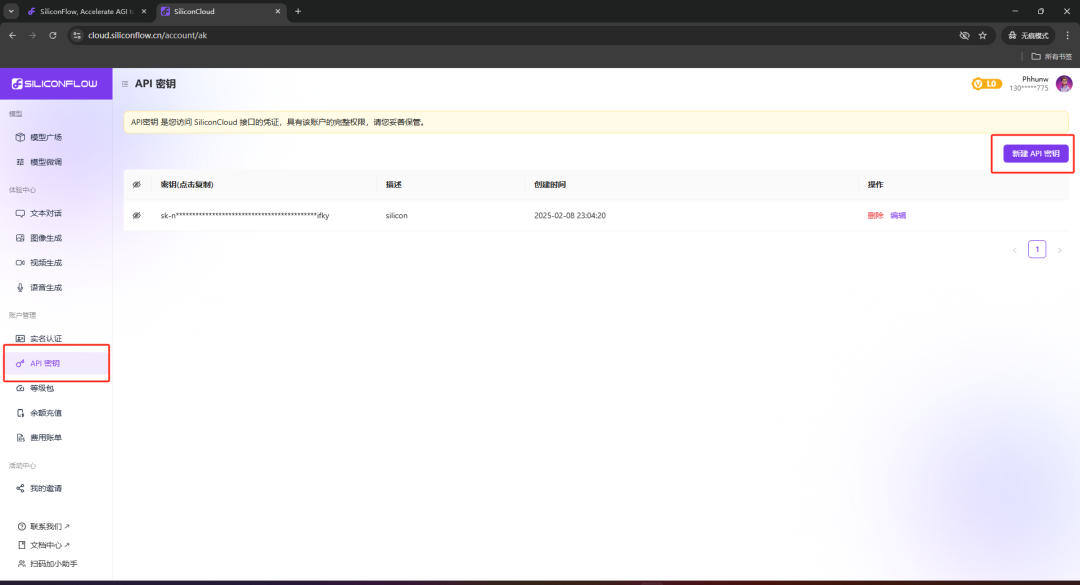Copy the sk-n masked API key
This screenshot has height=585, width=1080.
click(x=245, y=216)
